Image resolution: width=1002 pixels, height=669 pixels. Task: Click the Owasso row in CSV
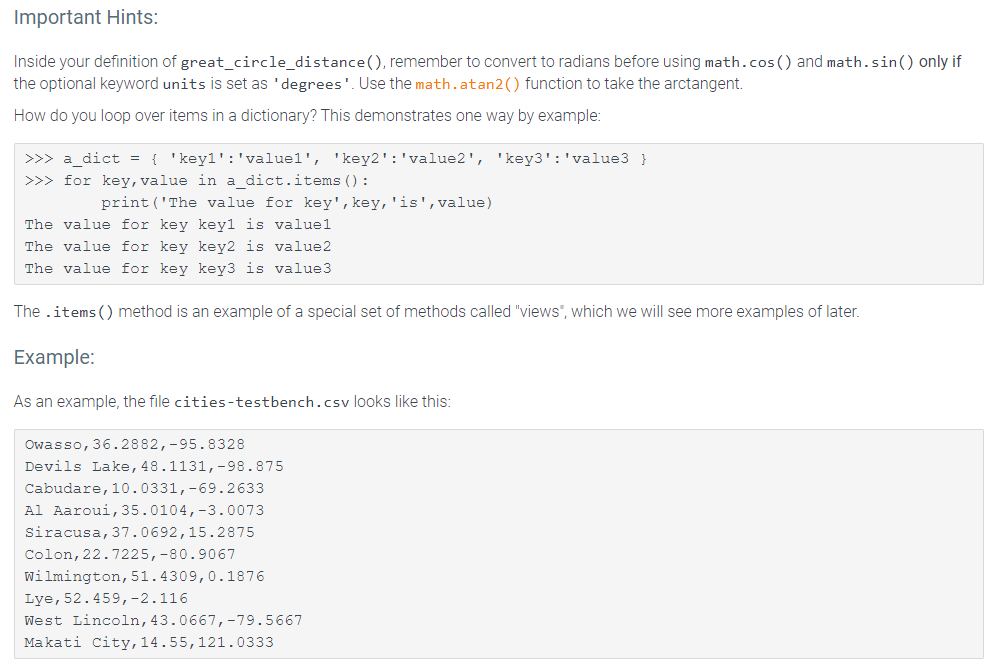point(135,445)
